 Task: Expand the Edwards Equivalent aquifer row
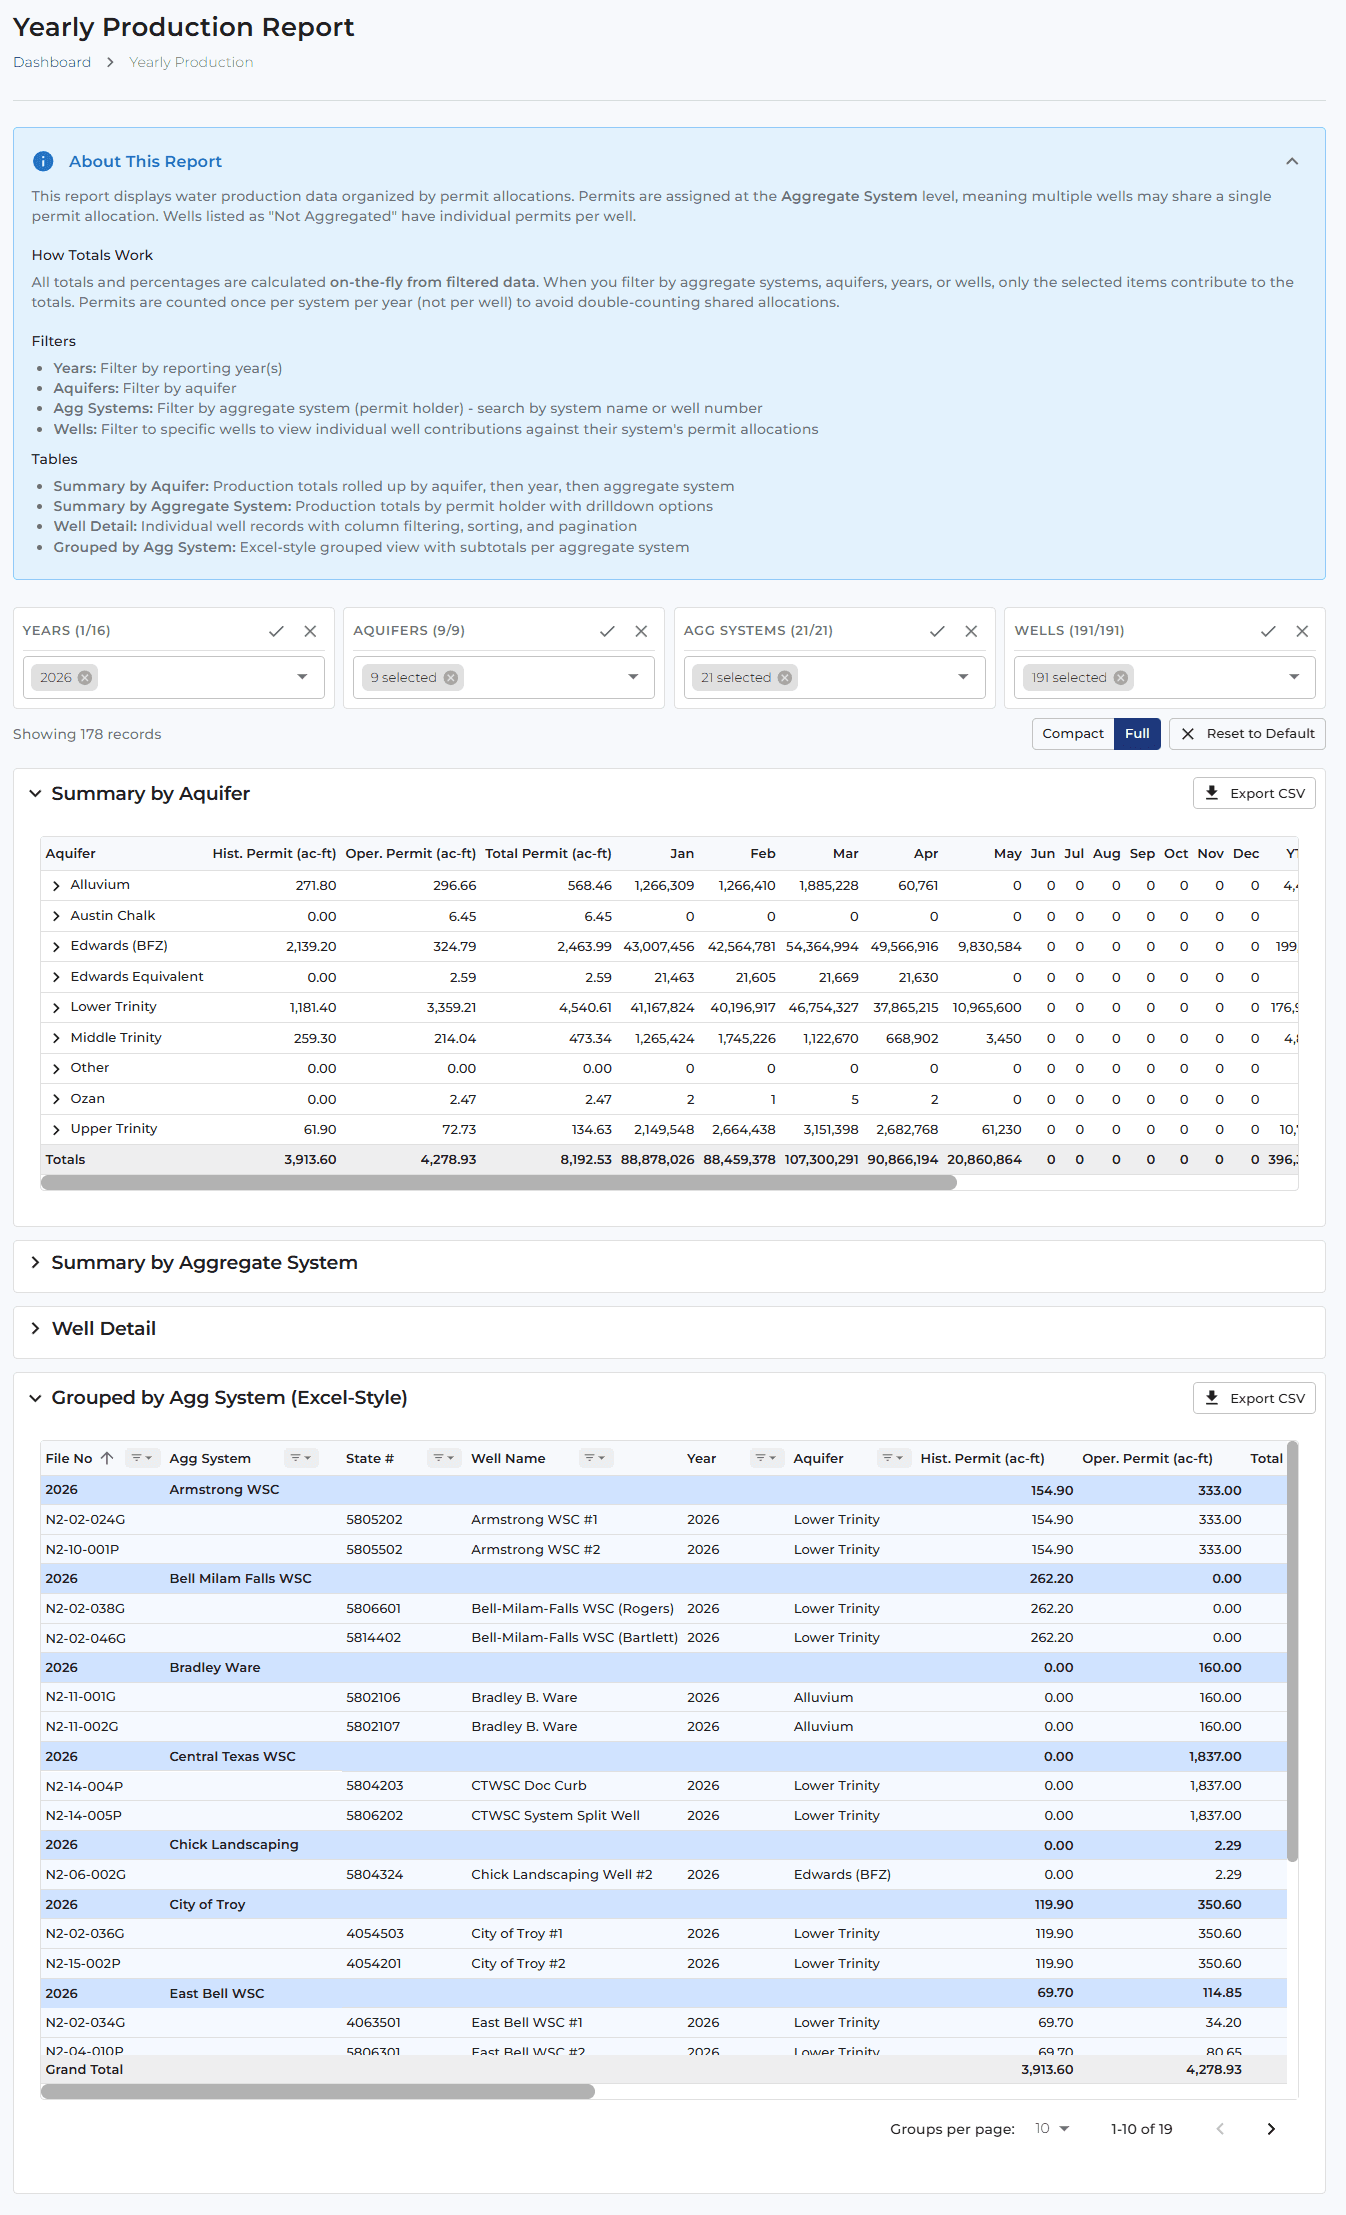pyautogui.click(x=56, y=977)
